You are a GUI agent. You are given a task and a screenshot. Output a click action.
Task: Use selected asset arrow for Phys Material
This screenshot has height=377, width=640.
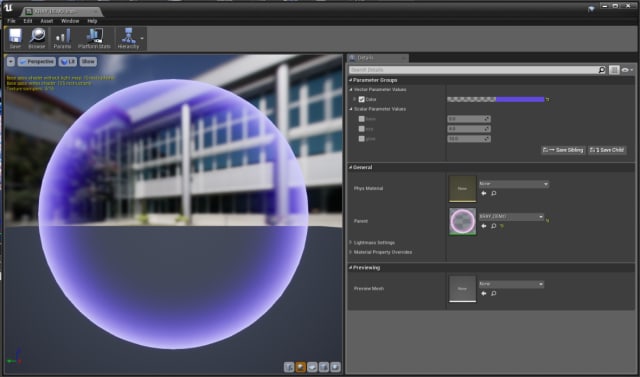484,193
